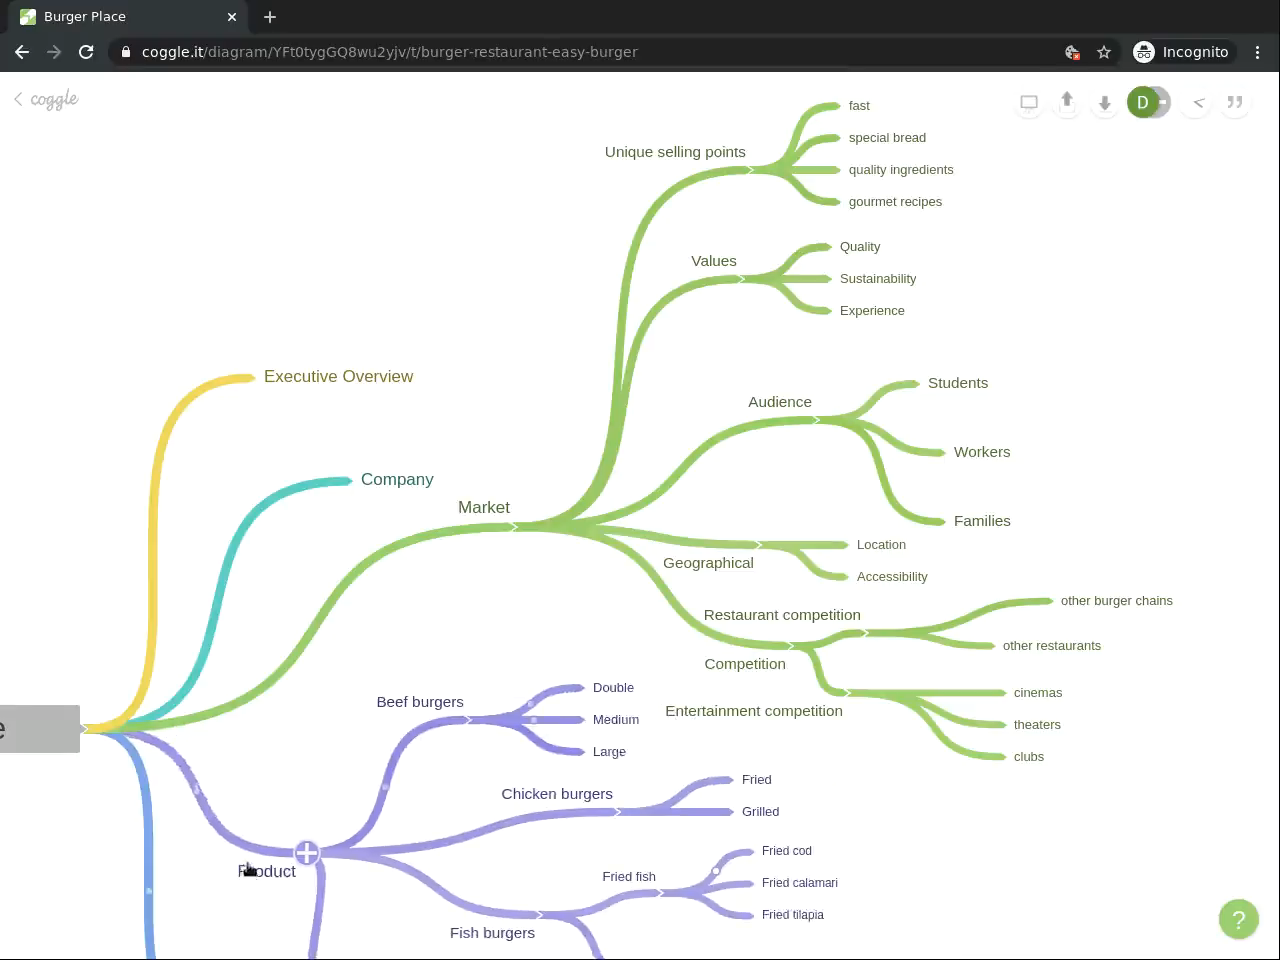
Task: Select the Company branch label
Action: [397, 479]
